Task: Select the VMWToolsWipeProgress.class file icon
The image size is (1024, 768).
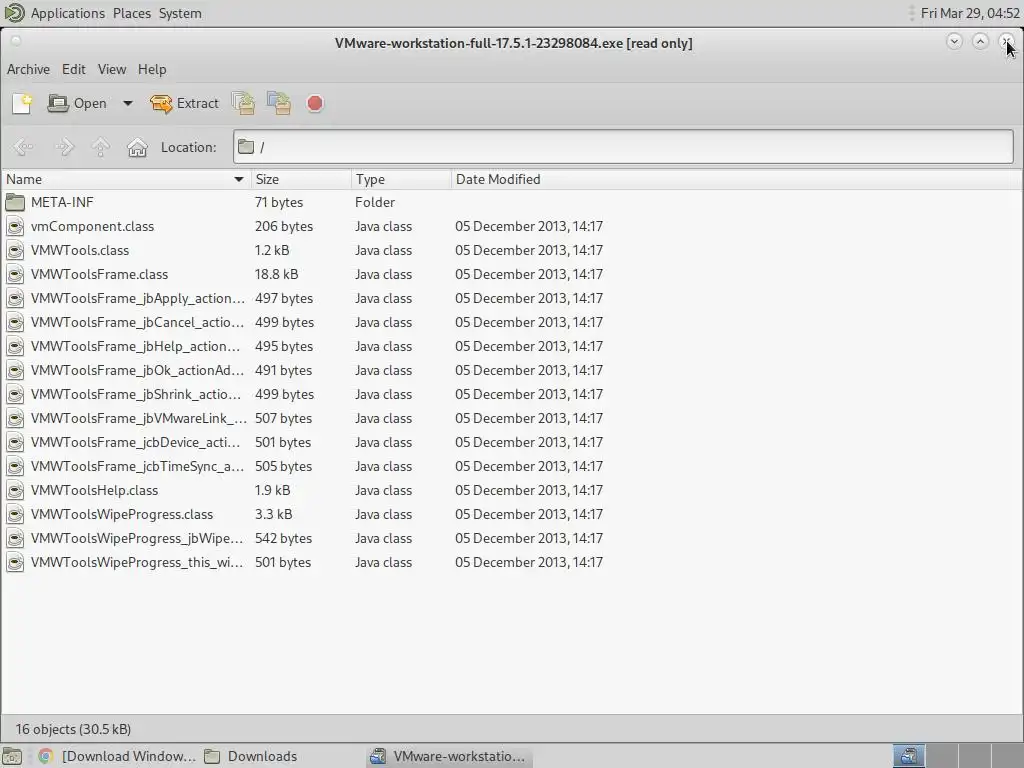Action: coord(15,515)
